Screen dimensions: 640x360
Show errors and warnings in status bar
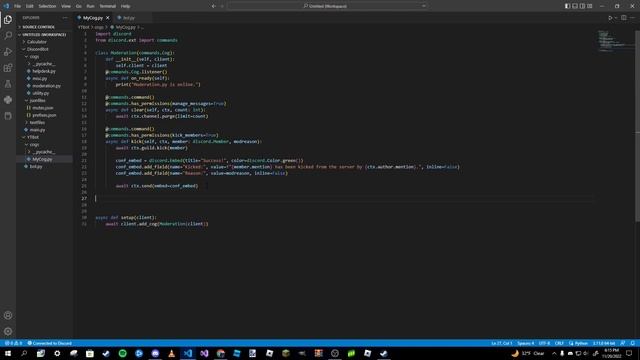tap(13, 343)
